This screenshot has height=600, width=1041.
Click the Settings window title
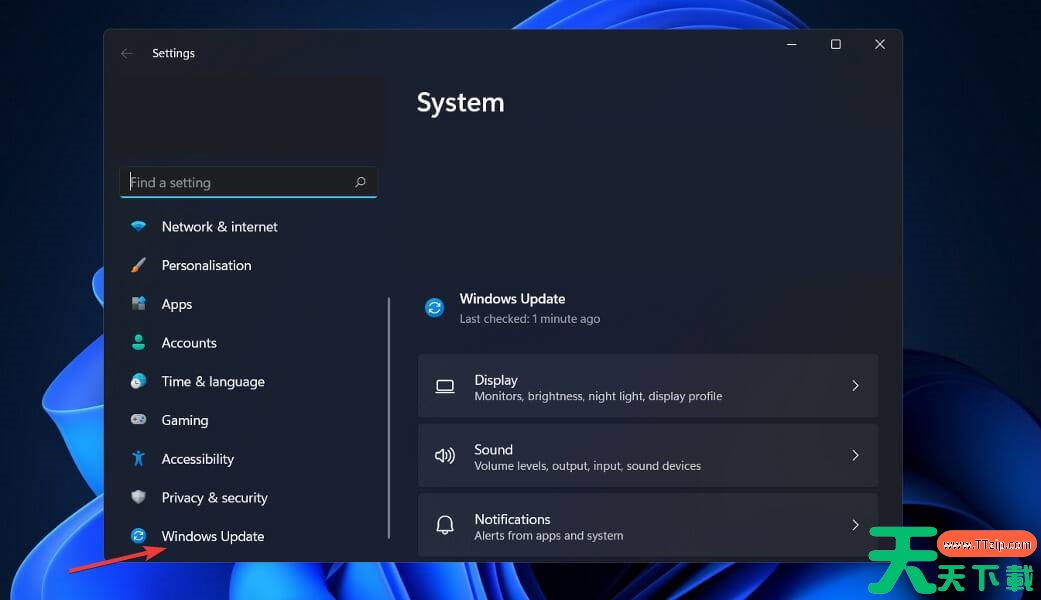pos(173,53)
